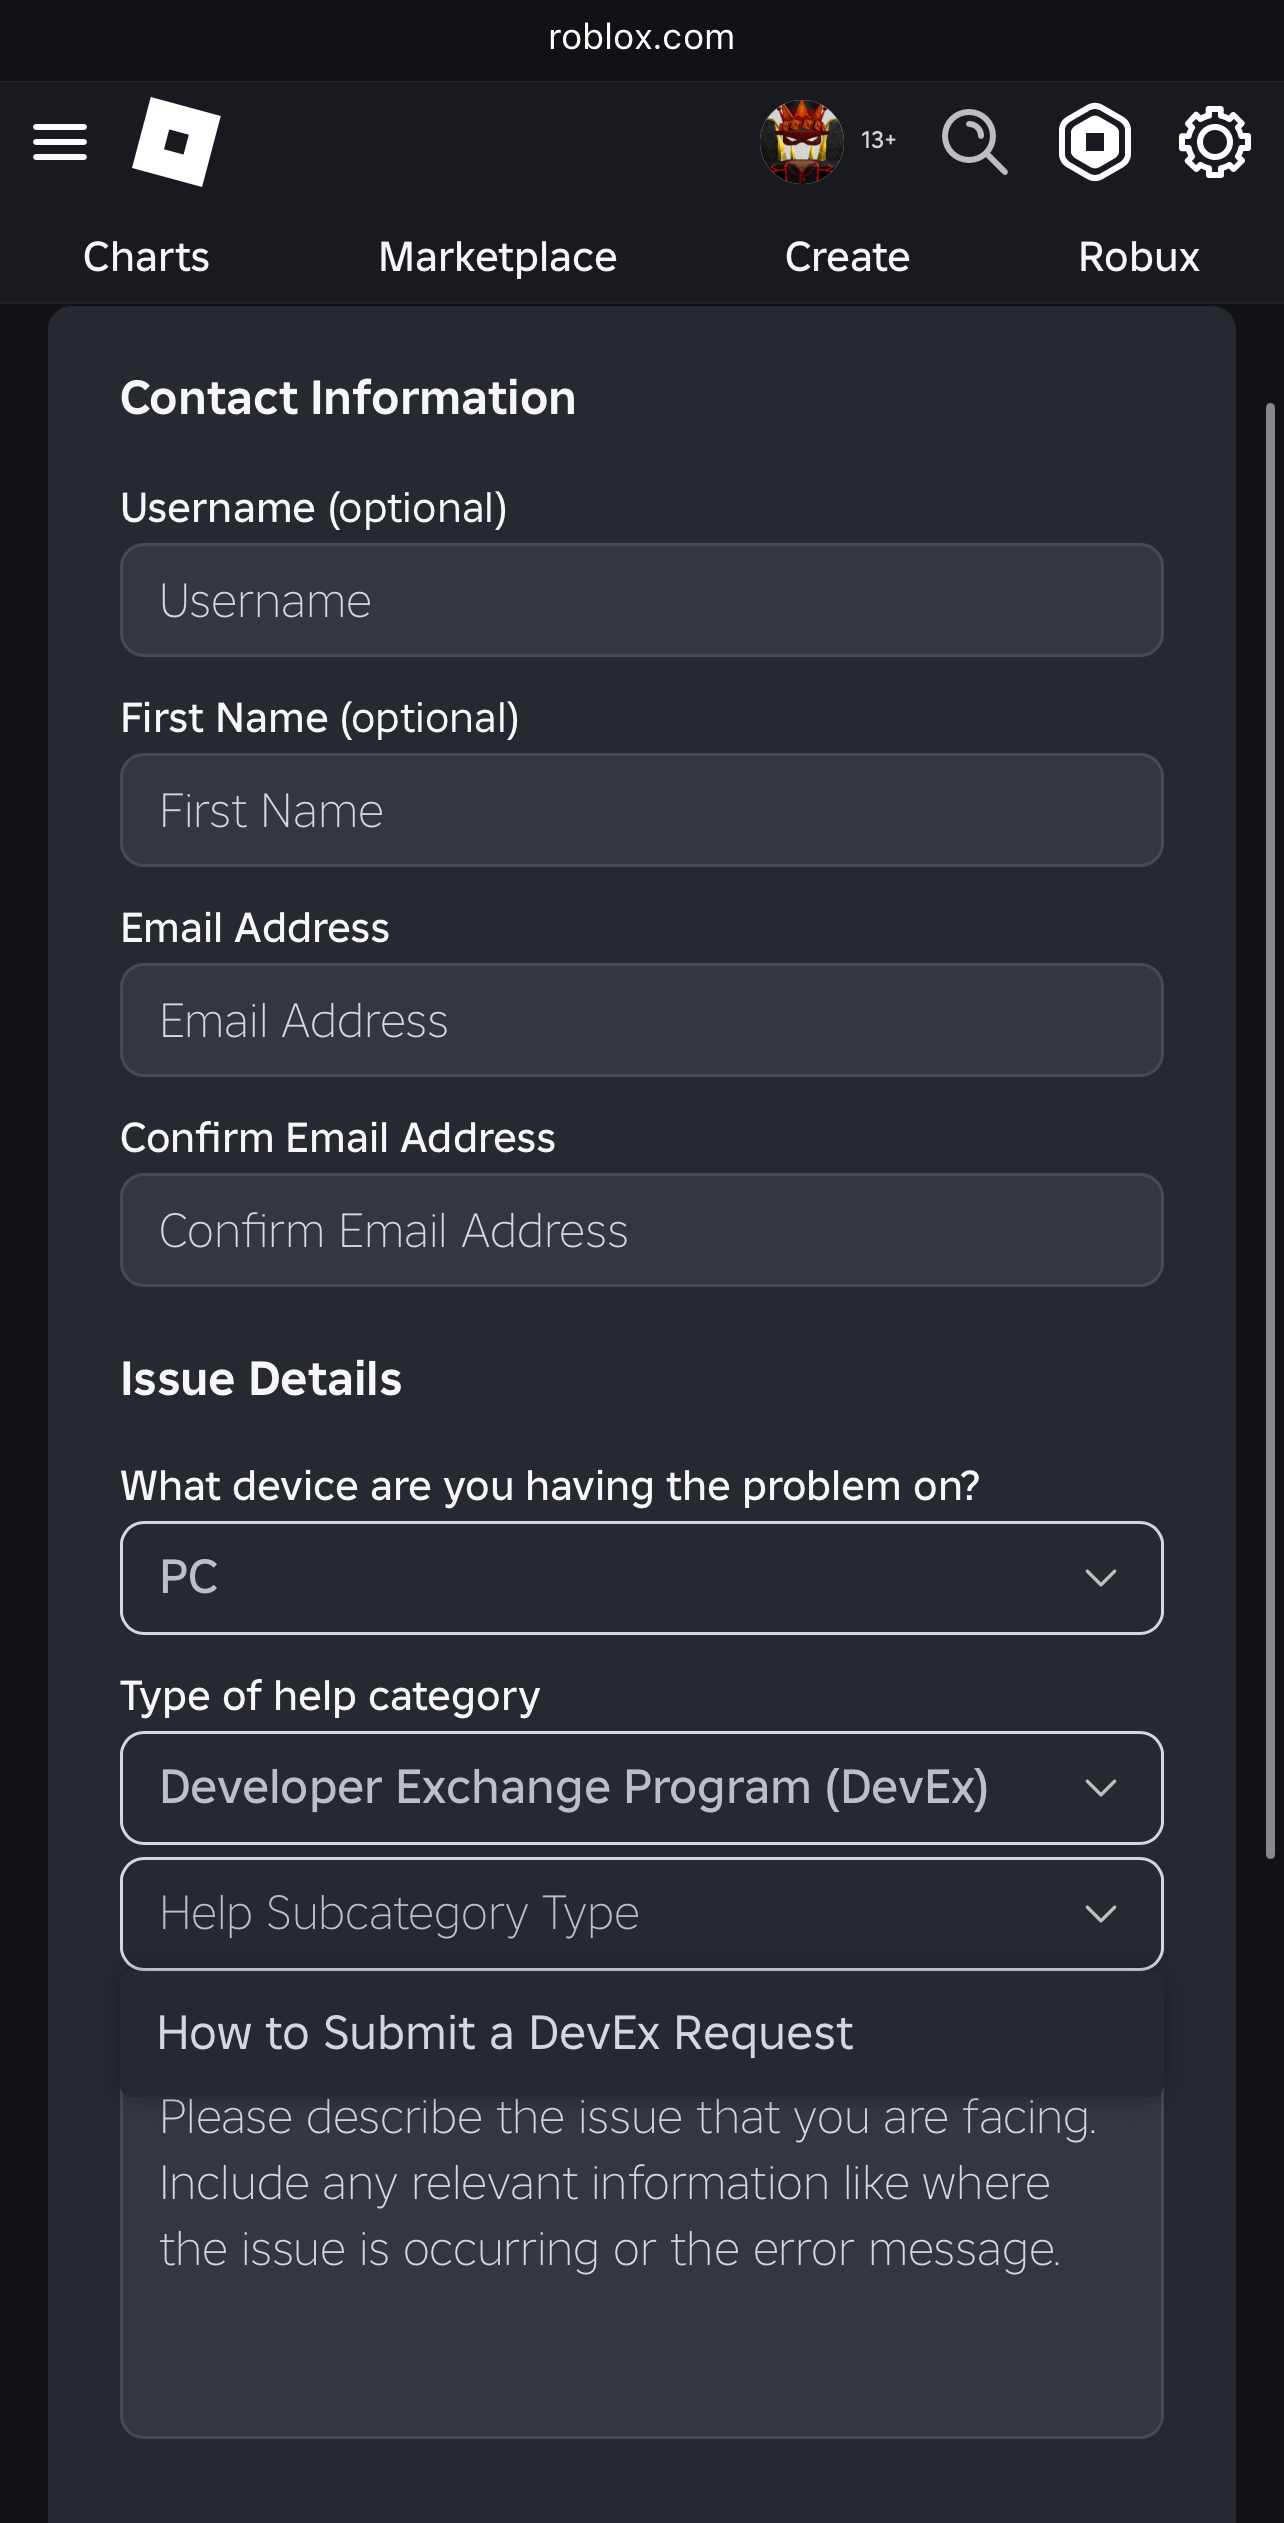Open settings with the gear icon

click(x=1215, y=141)
